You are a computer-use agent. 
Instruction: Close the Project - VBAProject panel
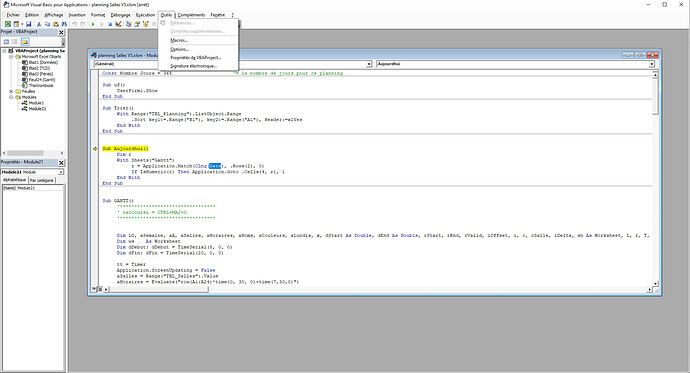[x=61, y=33]
